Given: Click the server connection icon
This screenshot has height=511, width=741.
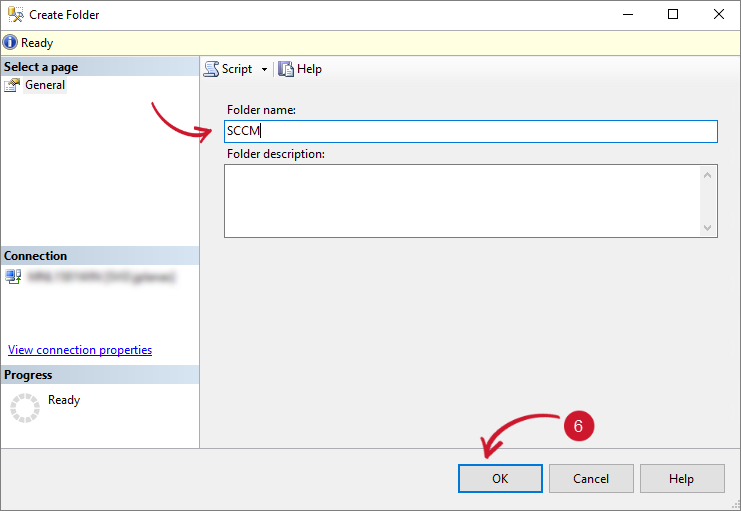Looking at the screenshot, I should tap(13, 277).
